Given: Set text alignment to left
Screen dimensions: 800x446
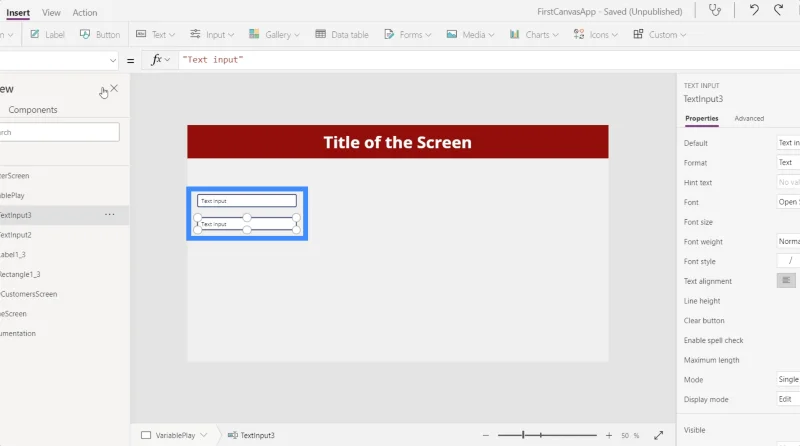Looking at the screenshot, I should tap(786, 280).
